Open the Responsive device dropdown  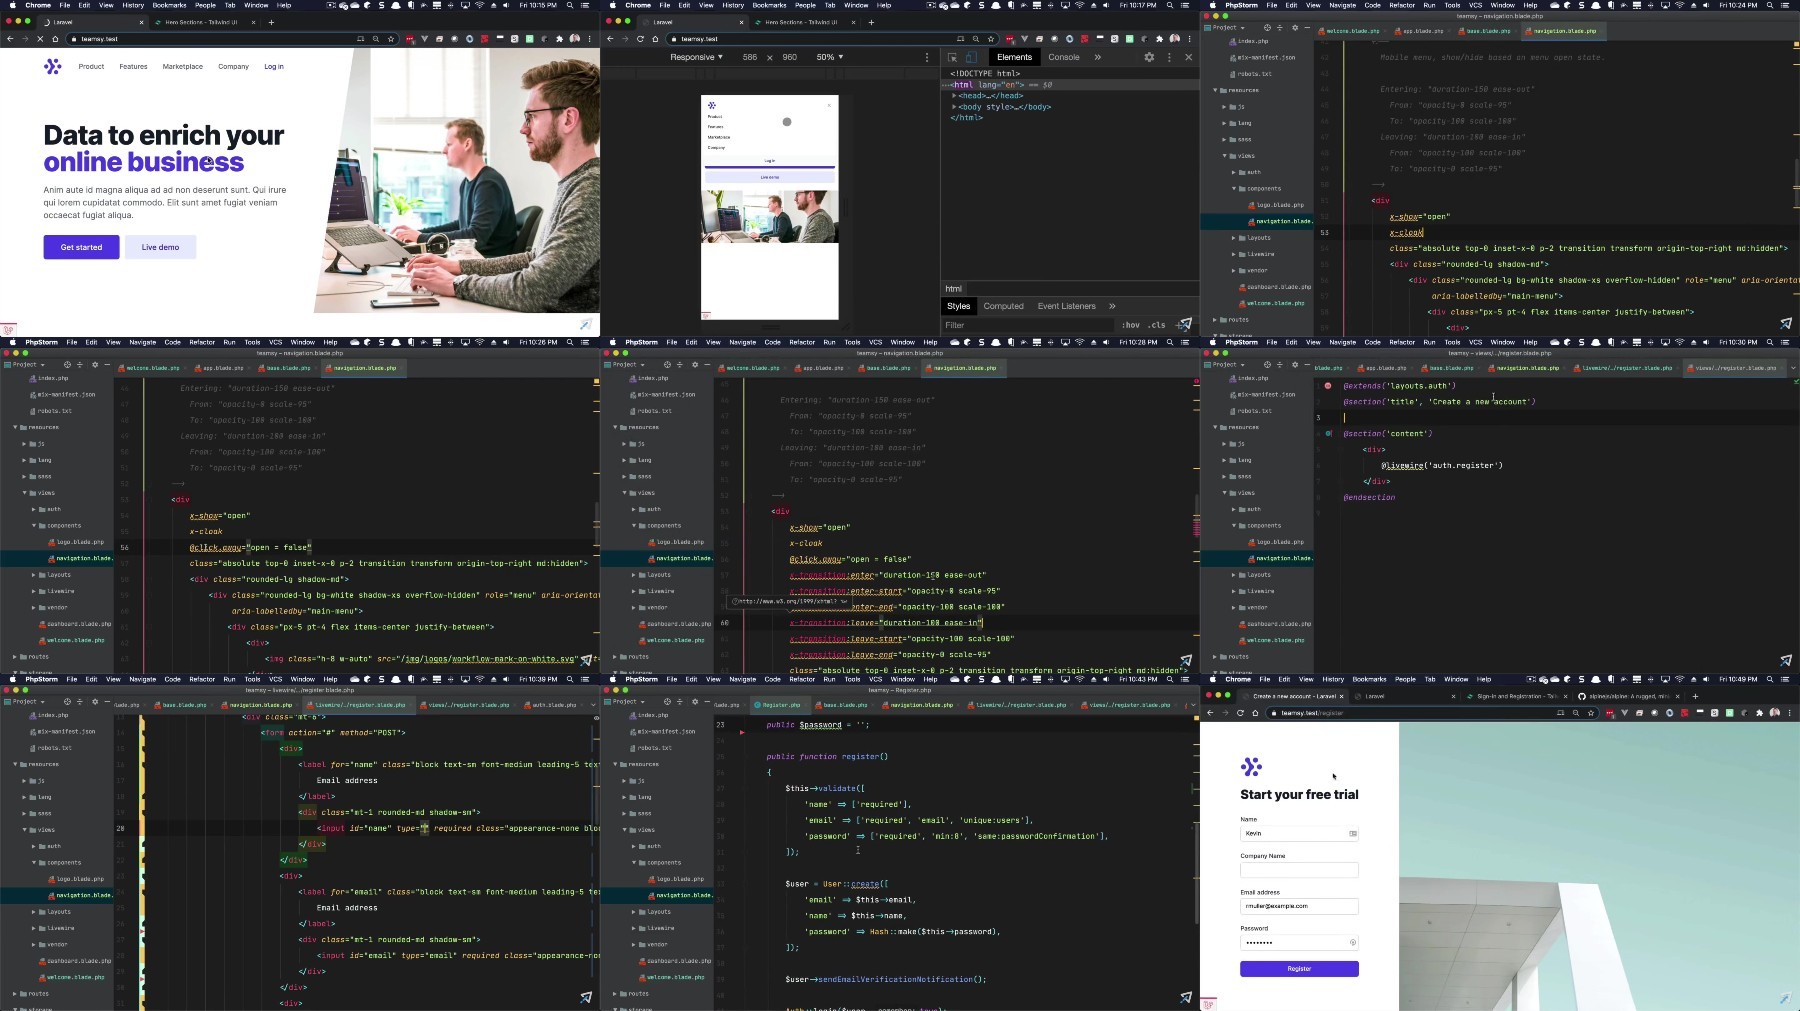(x=696, y=57)
